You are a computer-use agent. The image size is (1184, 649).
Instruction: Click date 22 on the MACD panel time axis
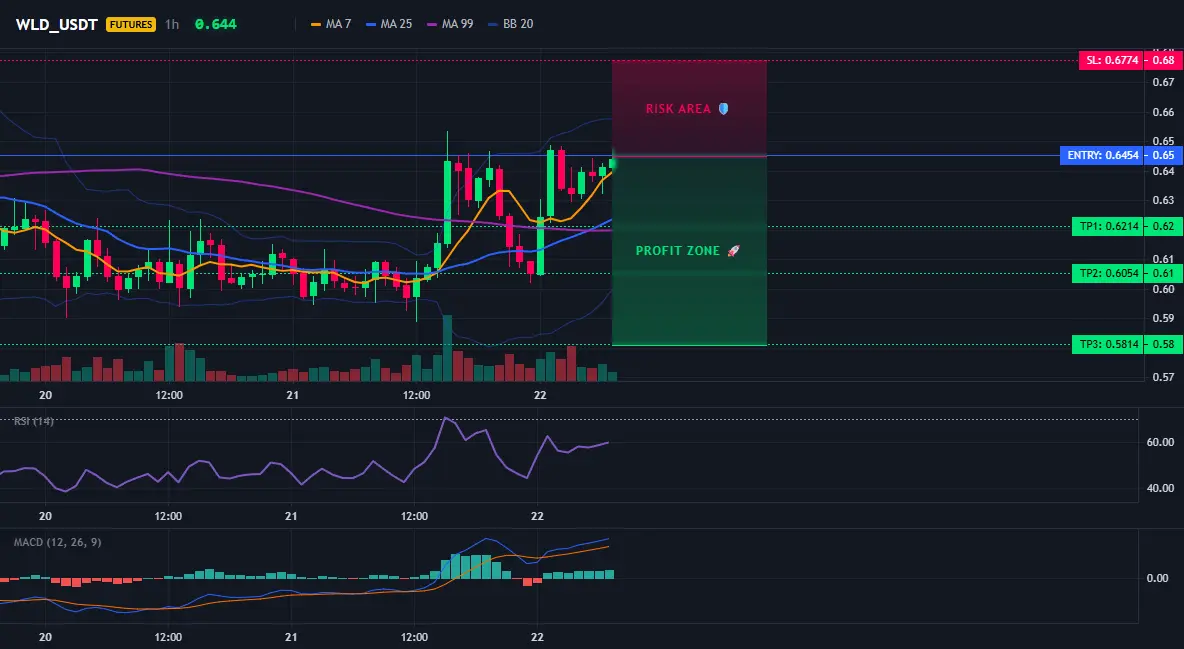(x=538, y=637)
